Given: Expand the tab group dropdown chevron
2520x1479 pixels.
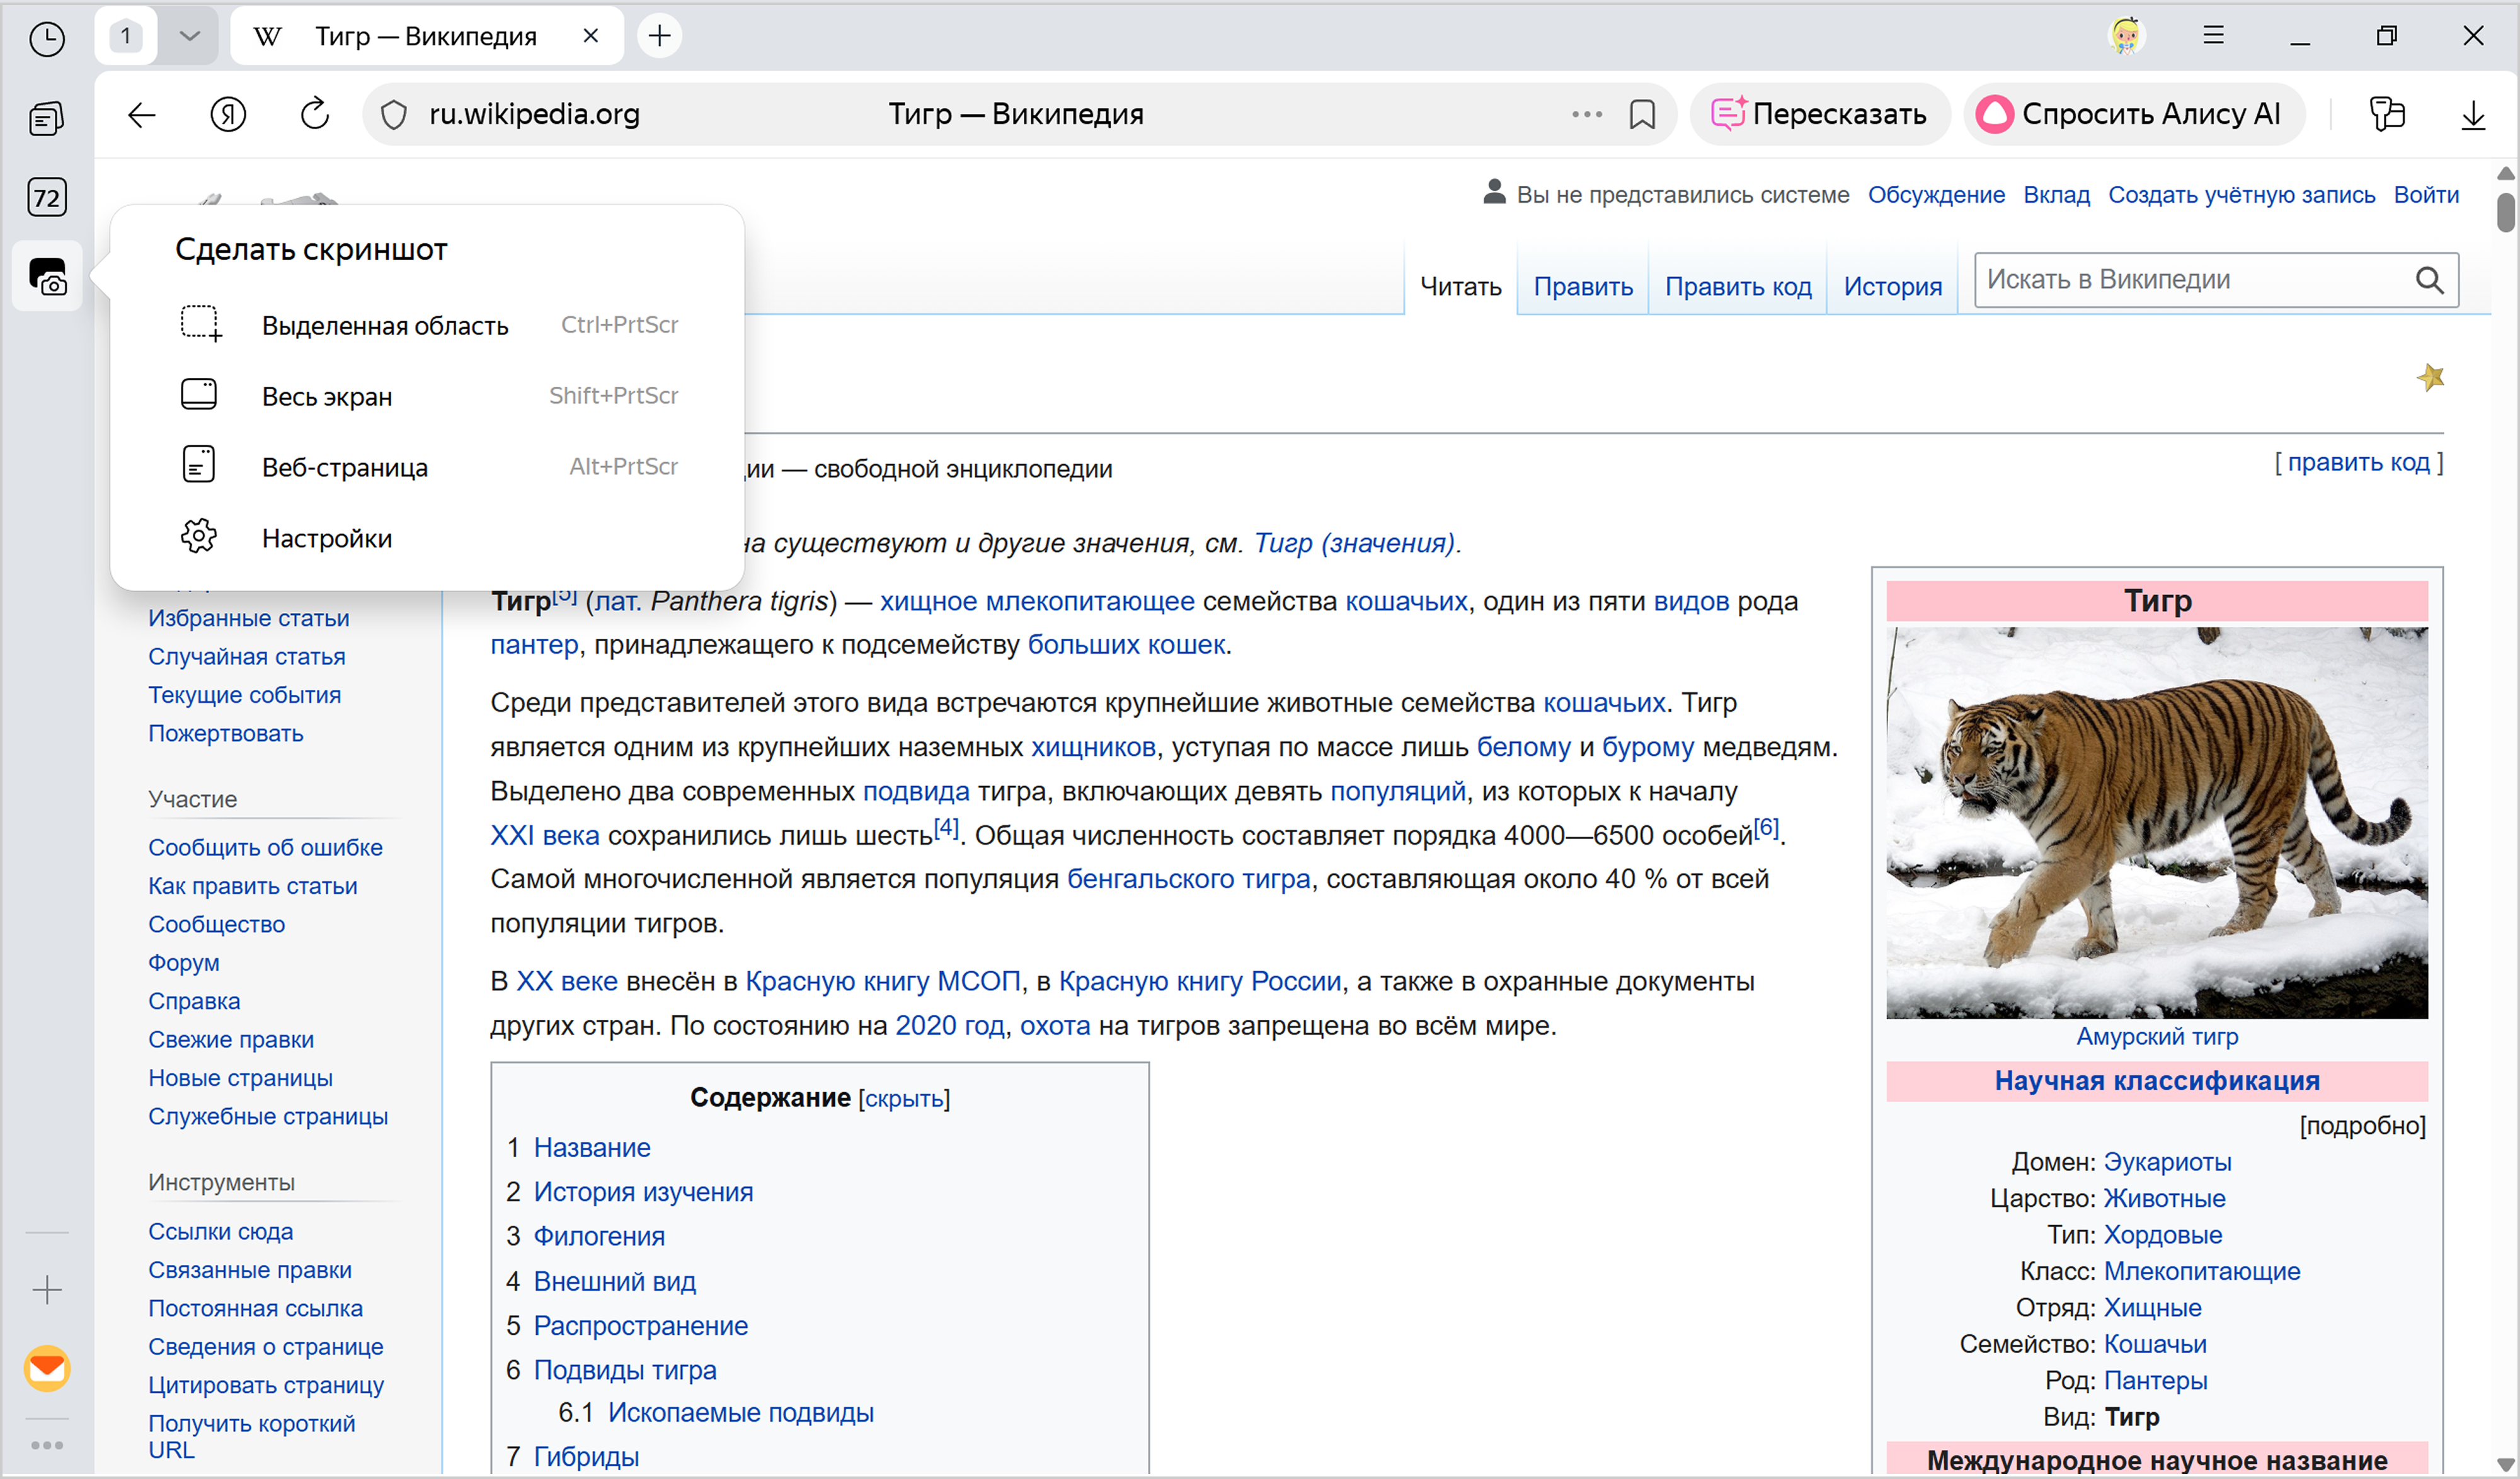Looking at the screenshot, I should click(189, 36).
